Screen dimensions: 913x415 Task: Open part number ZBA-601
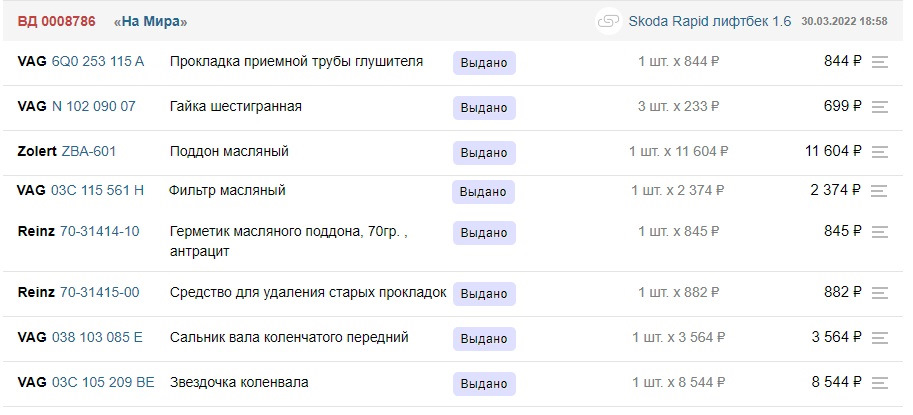pyautogui.click(x=89, y=151)
